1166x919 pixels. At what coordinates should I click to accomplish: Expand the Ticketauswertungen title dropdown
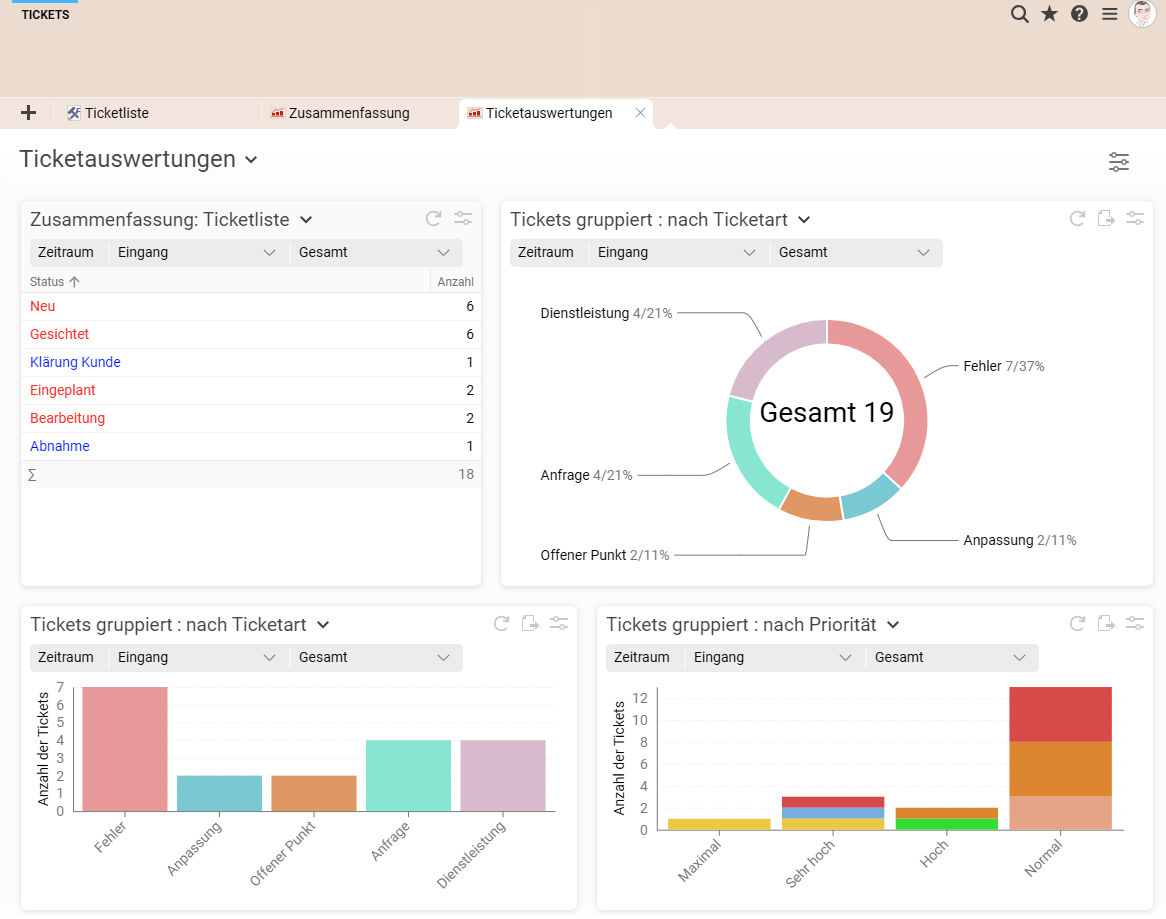pos(251,160)
